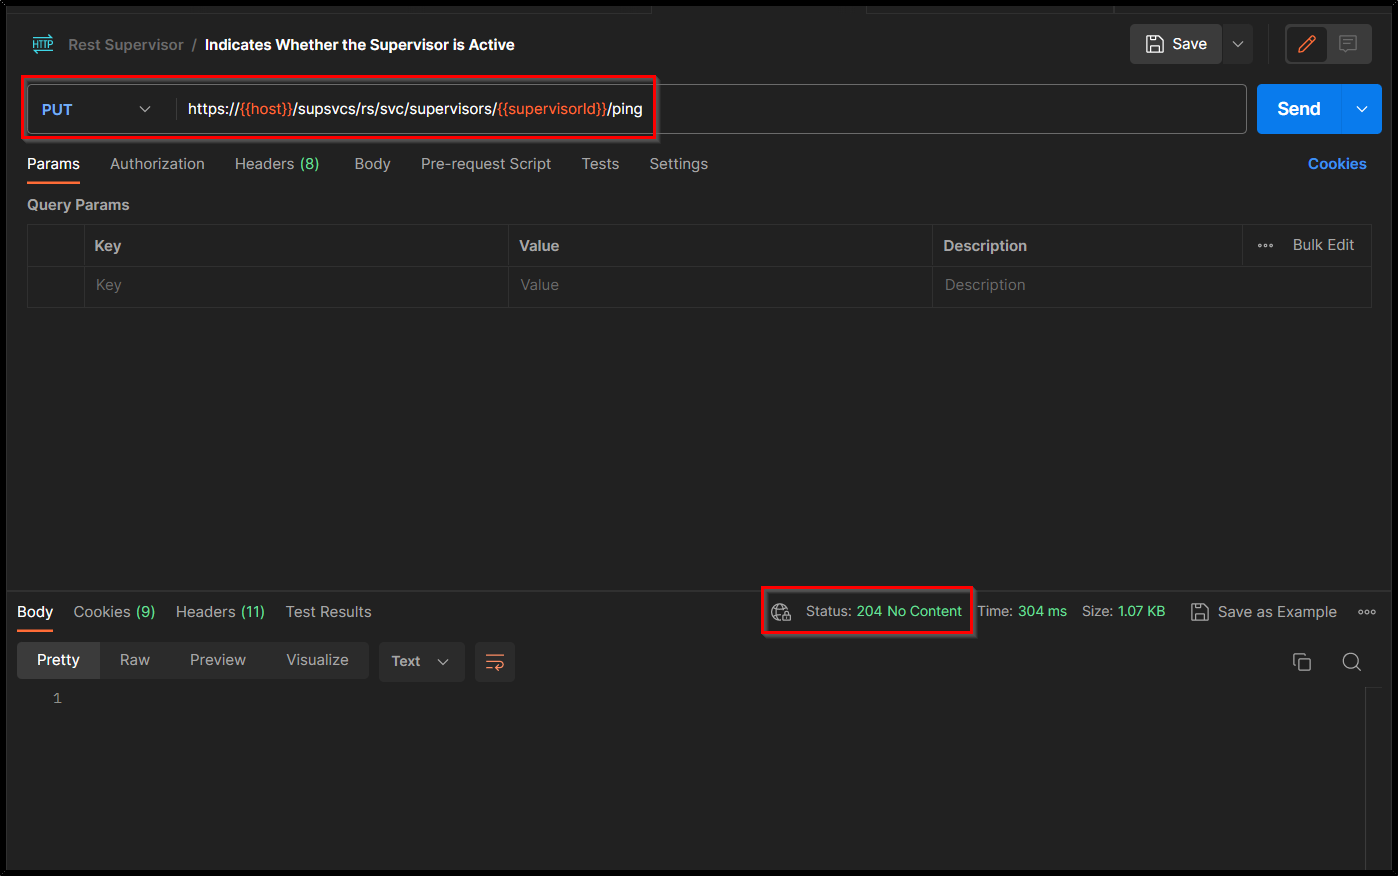This screenshot has height=876, width=1398.
Task: Switch to the Authorization tab
Action: click(157, 164)
